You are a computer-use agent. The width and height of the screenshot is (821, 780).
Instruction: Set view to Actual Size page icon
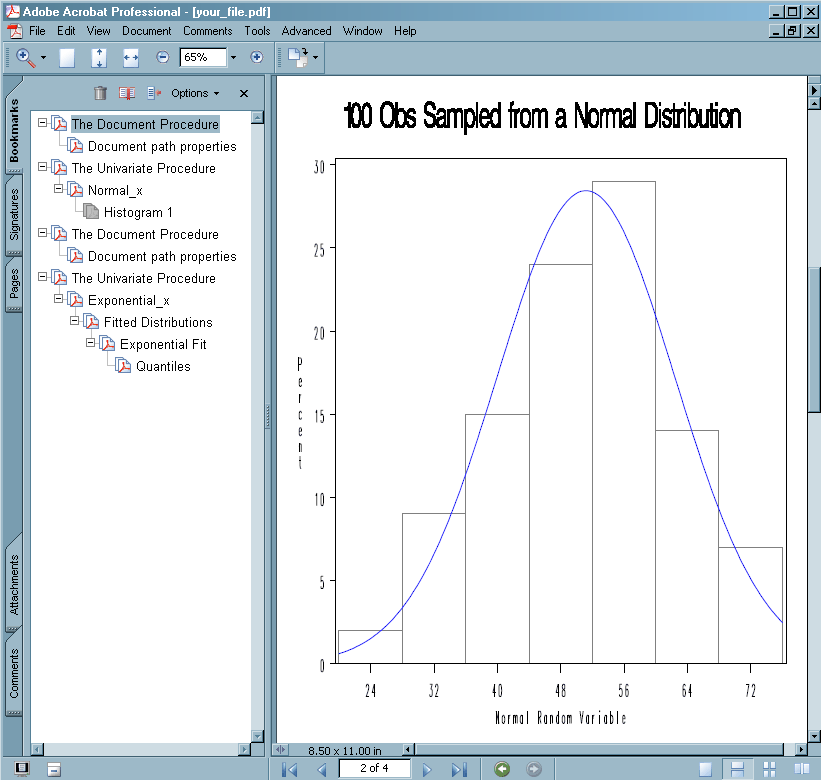pos(66,58)
